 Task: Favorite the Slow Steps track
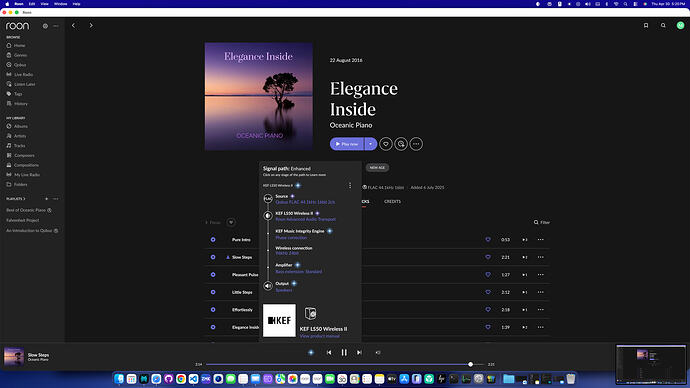coord(488,257)
